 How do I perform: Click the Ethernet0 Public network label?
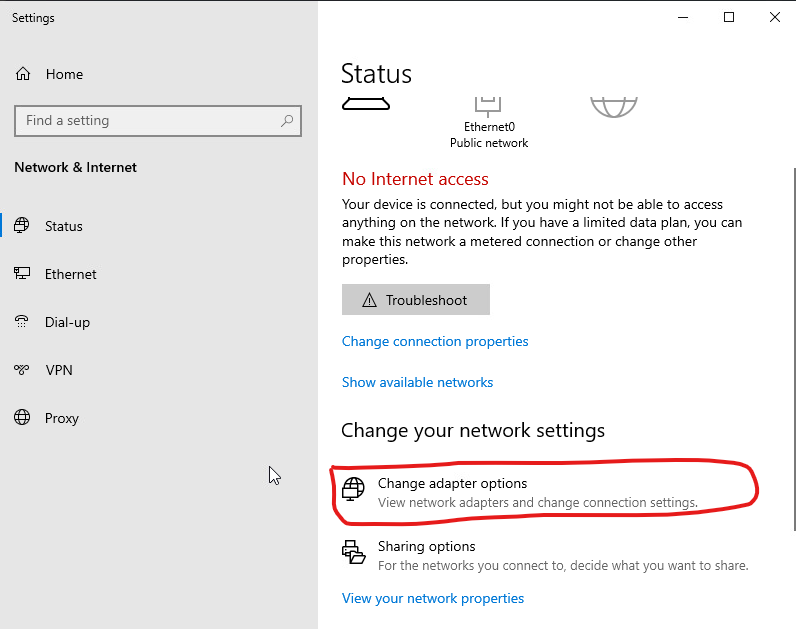[x=489, y=135]
